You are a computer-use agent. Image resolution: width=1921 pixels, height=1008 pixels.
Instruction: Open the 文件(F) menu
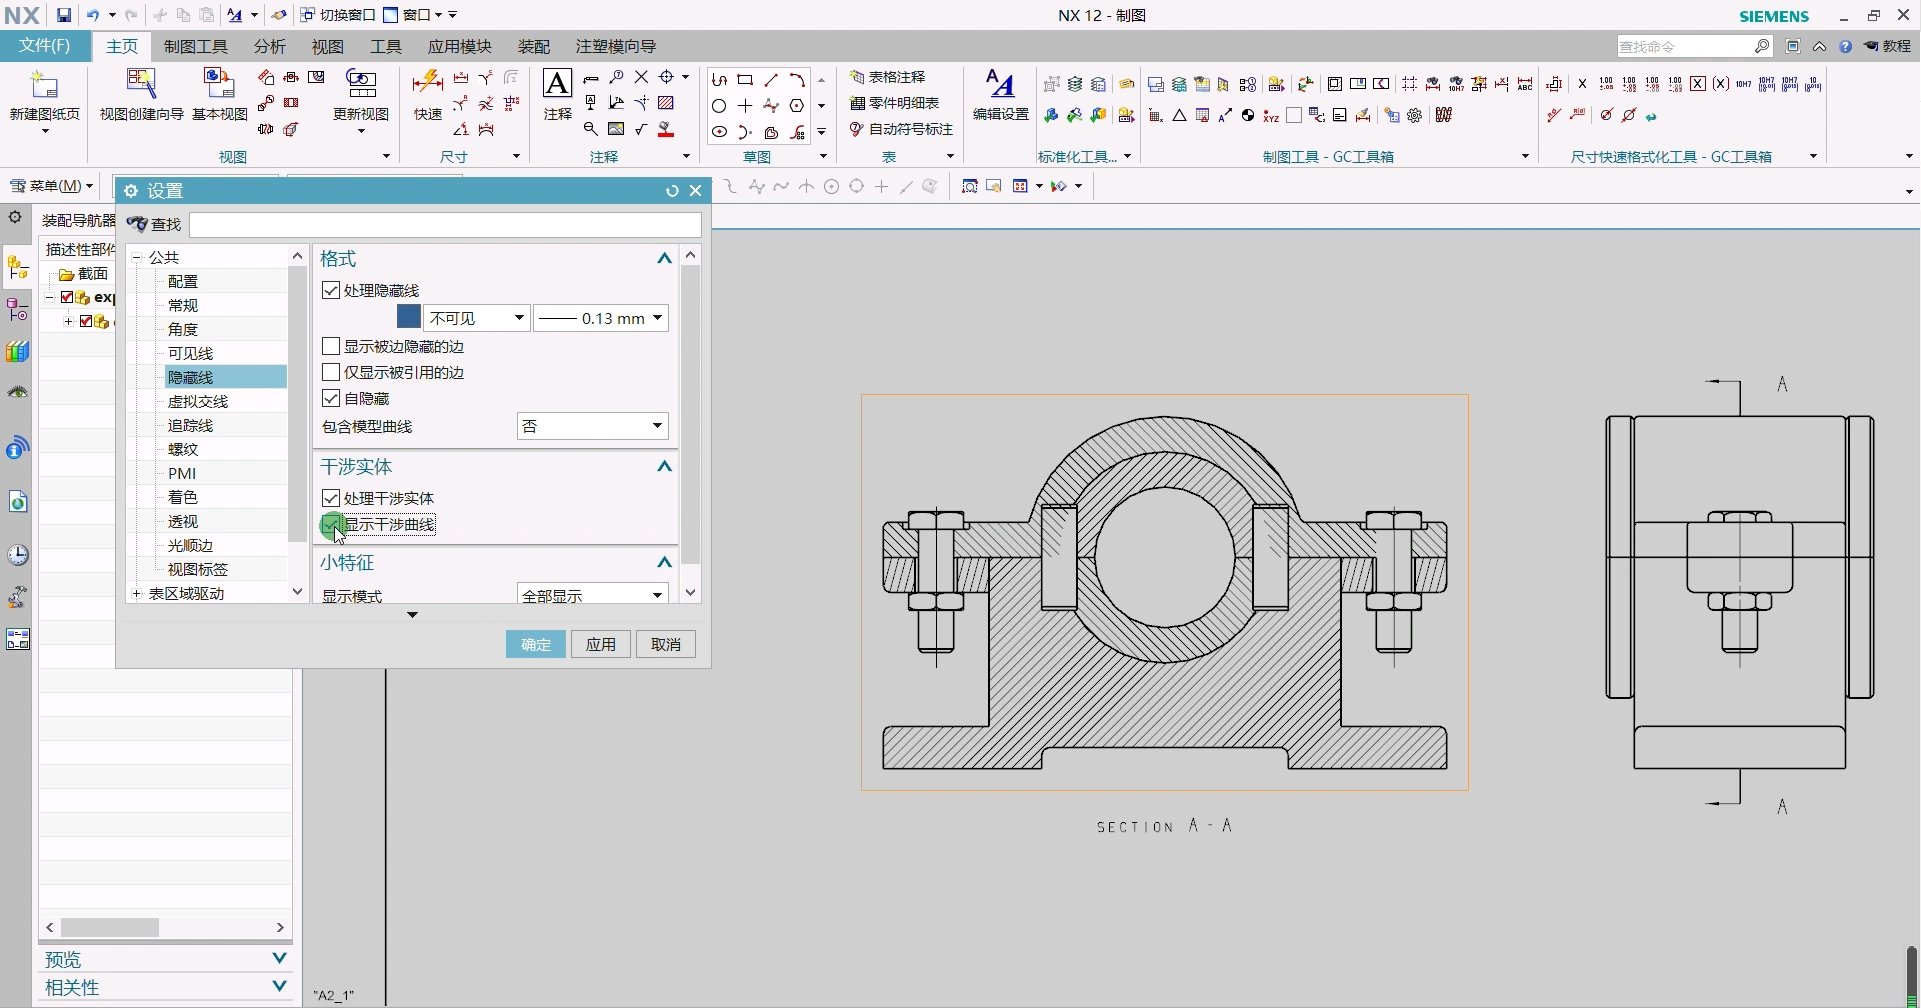(x=45, y=46)
